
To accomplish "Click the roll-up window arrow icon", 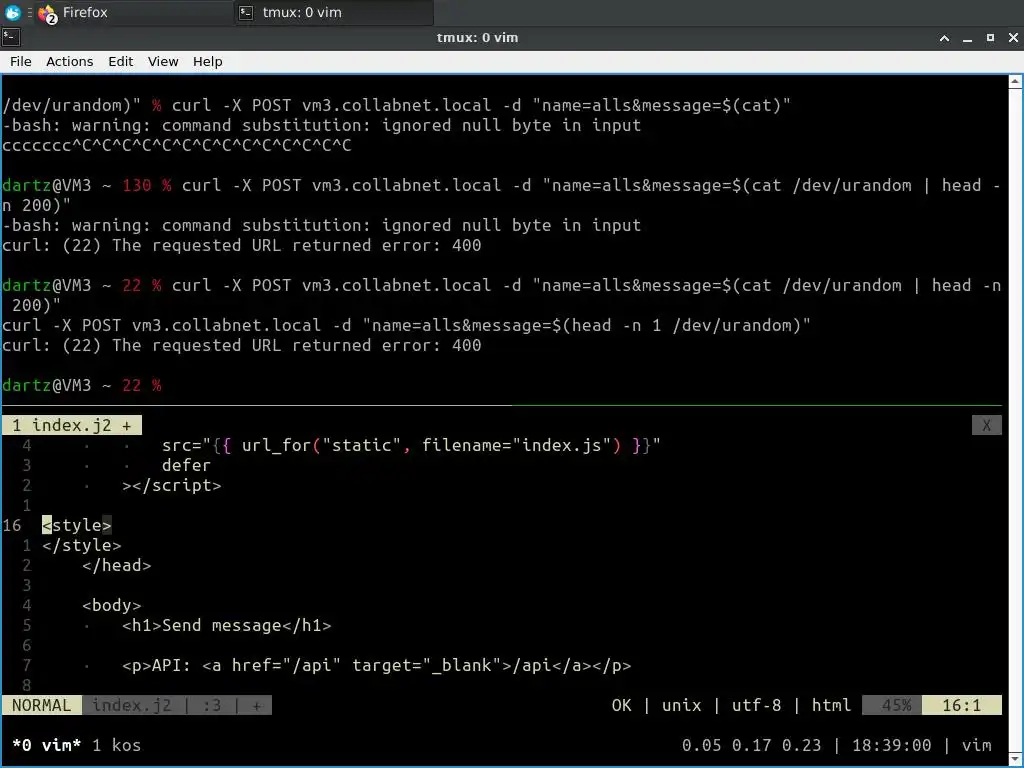I will pos(944,38).
